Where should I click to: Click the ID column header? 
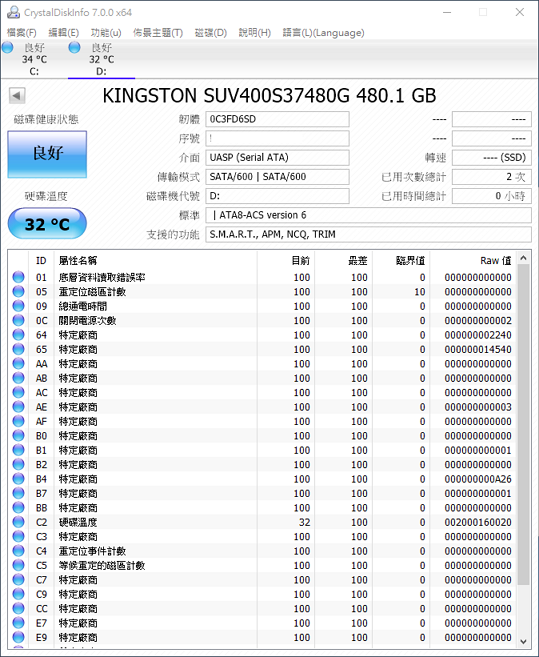click(41, 261)
